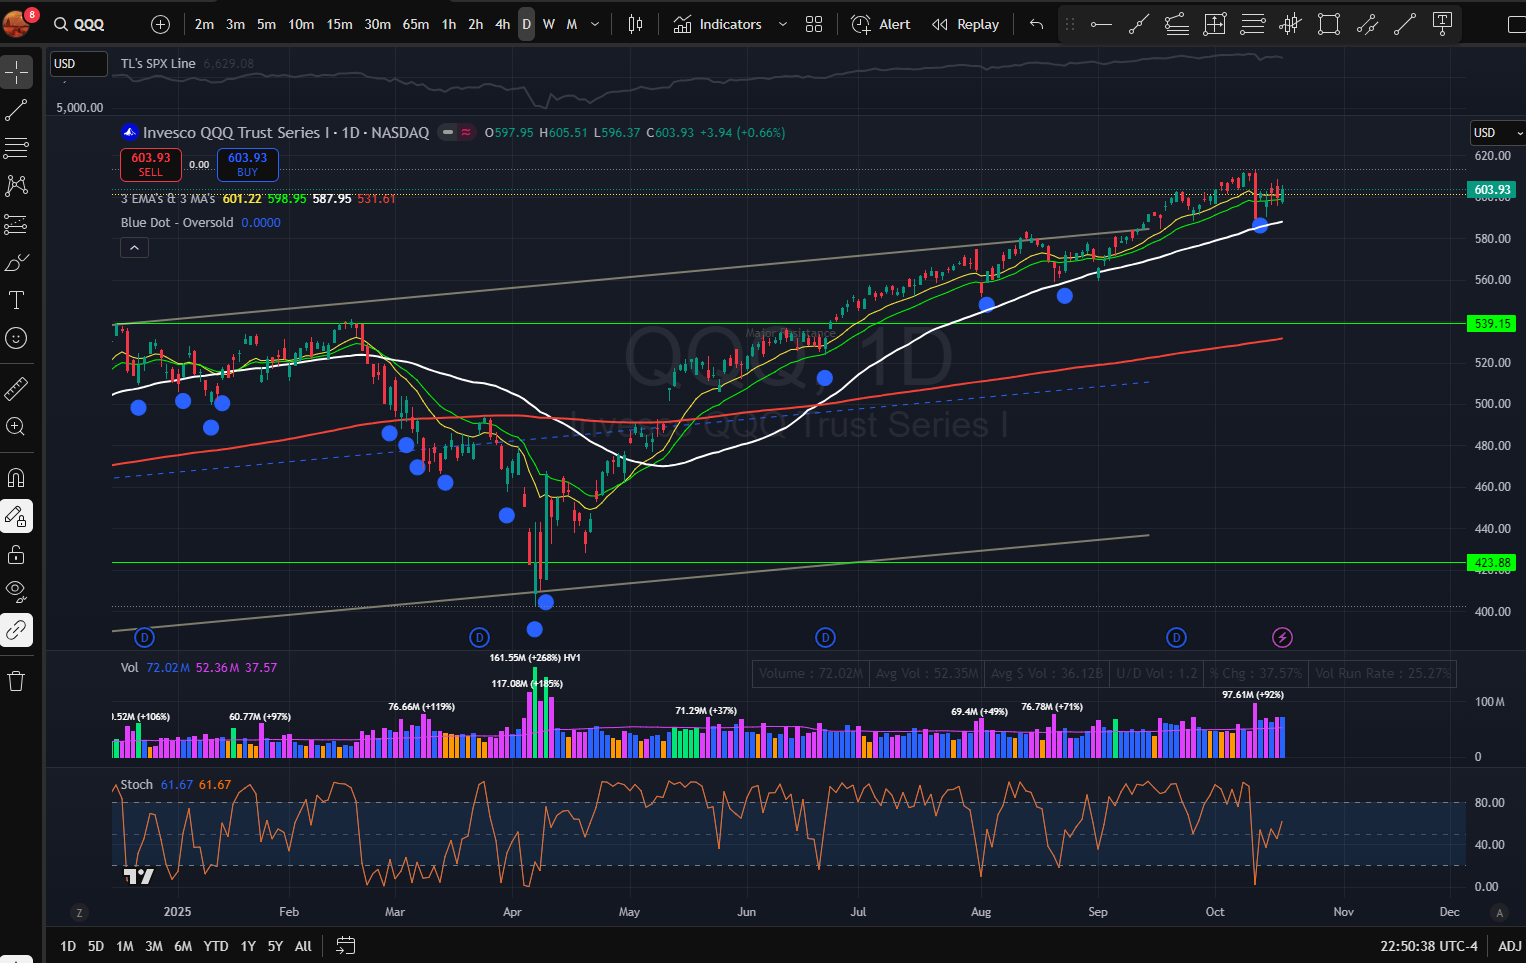Switch to the 4h timeframe
Viewport: 1526px width, 963px height.
click(x=502, y=24)
